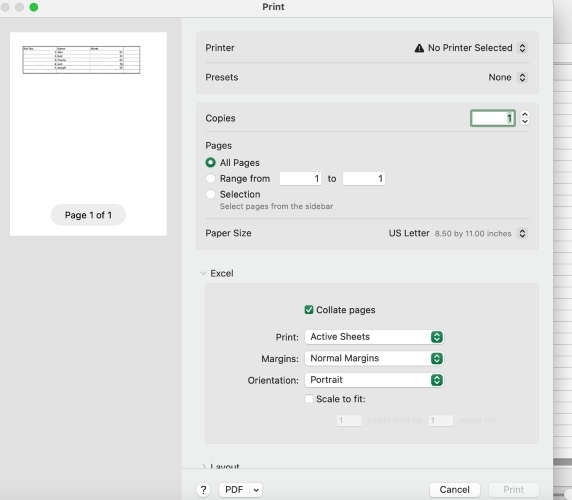Click the Cancel button
Image resolution: width=572 pixels, height=500 pixels.
[x=455, y=489]
